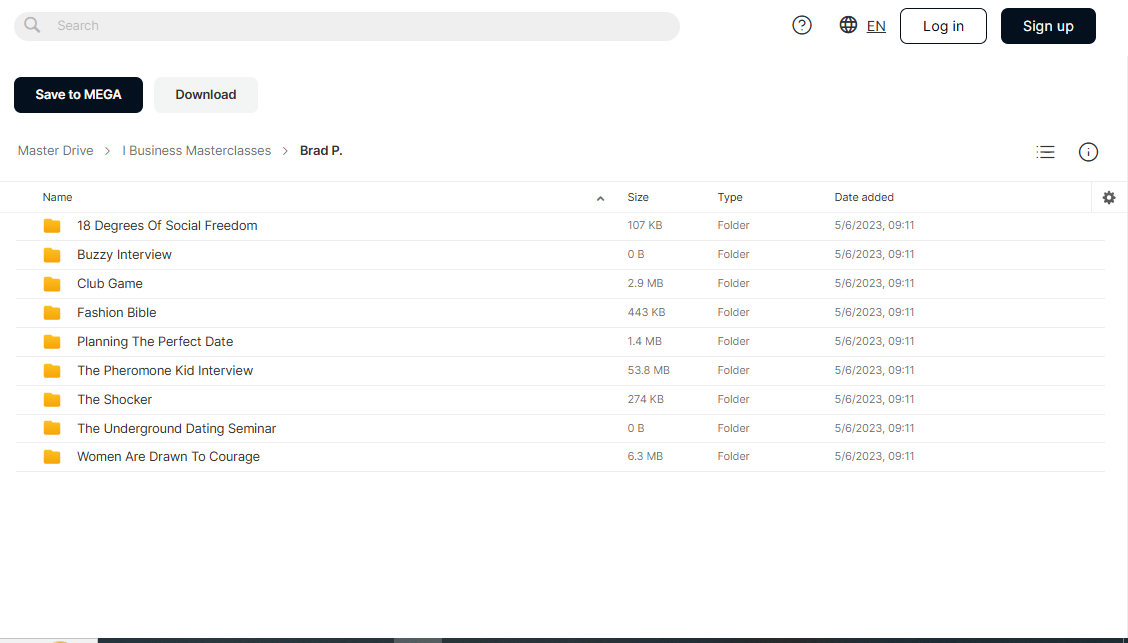Go to Master Drive breadcrumb
The image size is (1128, 643).
click(x=55, y=150)
